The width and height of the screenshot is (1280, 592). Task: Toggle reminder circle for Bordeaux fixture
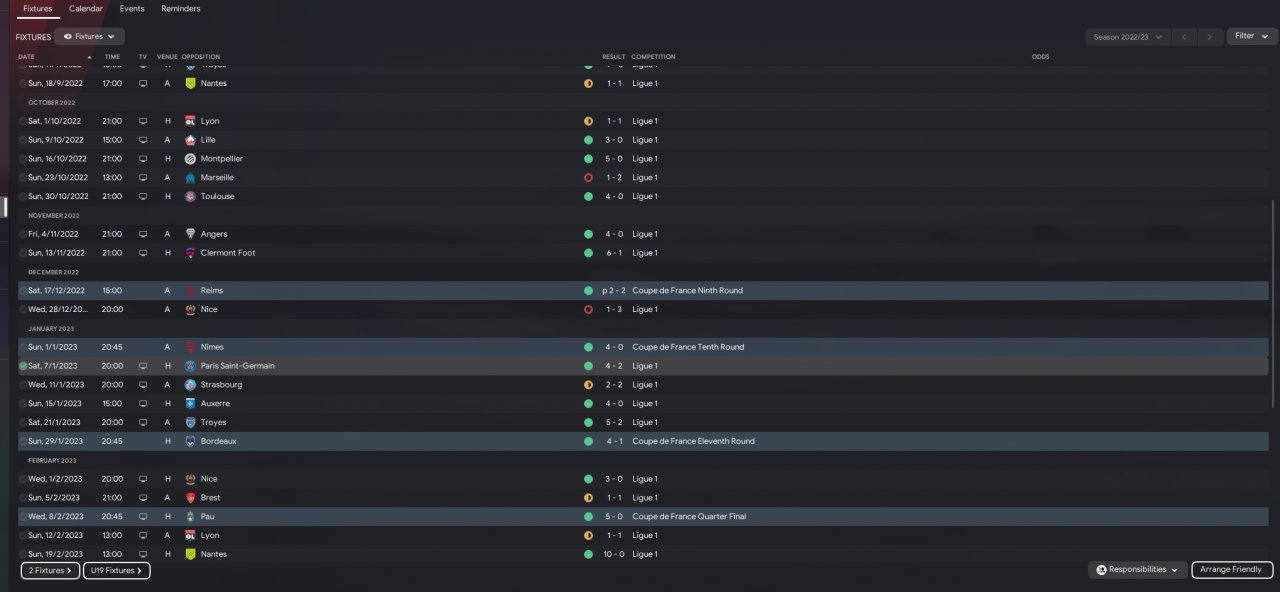coord(23,441)
